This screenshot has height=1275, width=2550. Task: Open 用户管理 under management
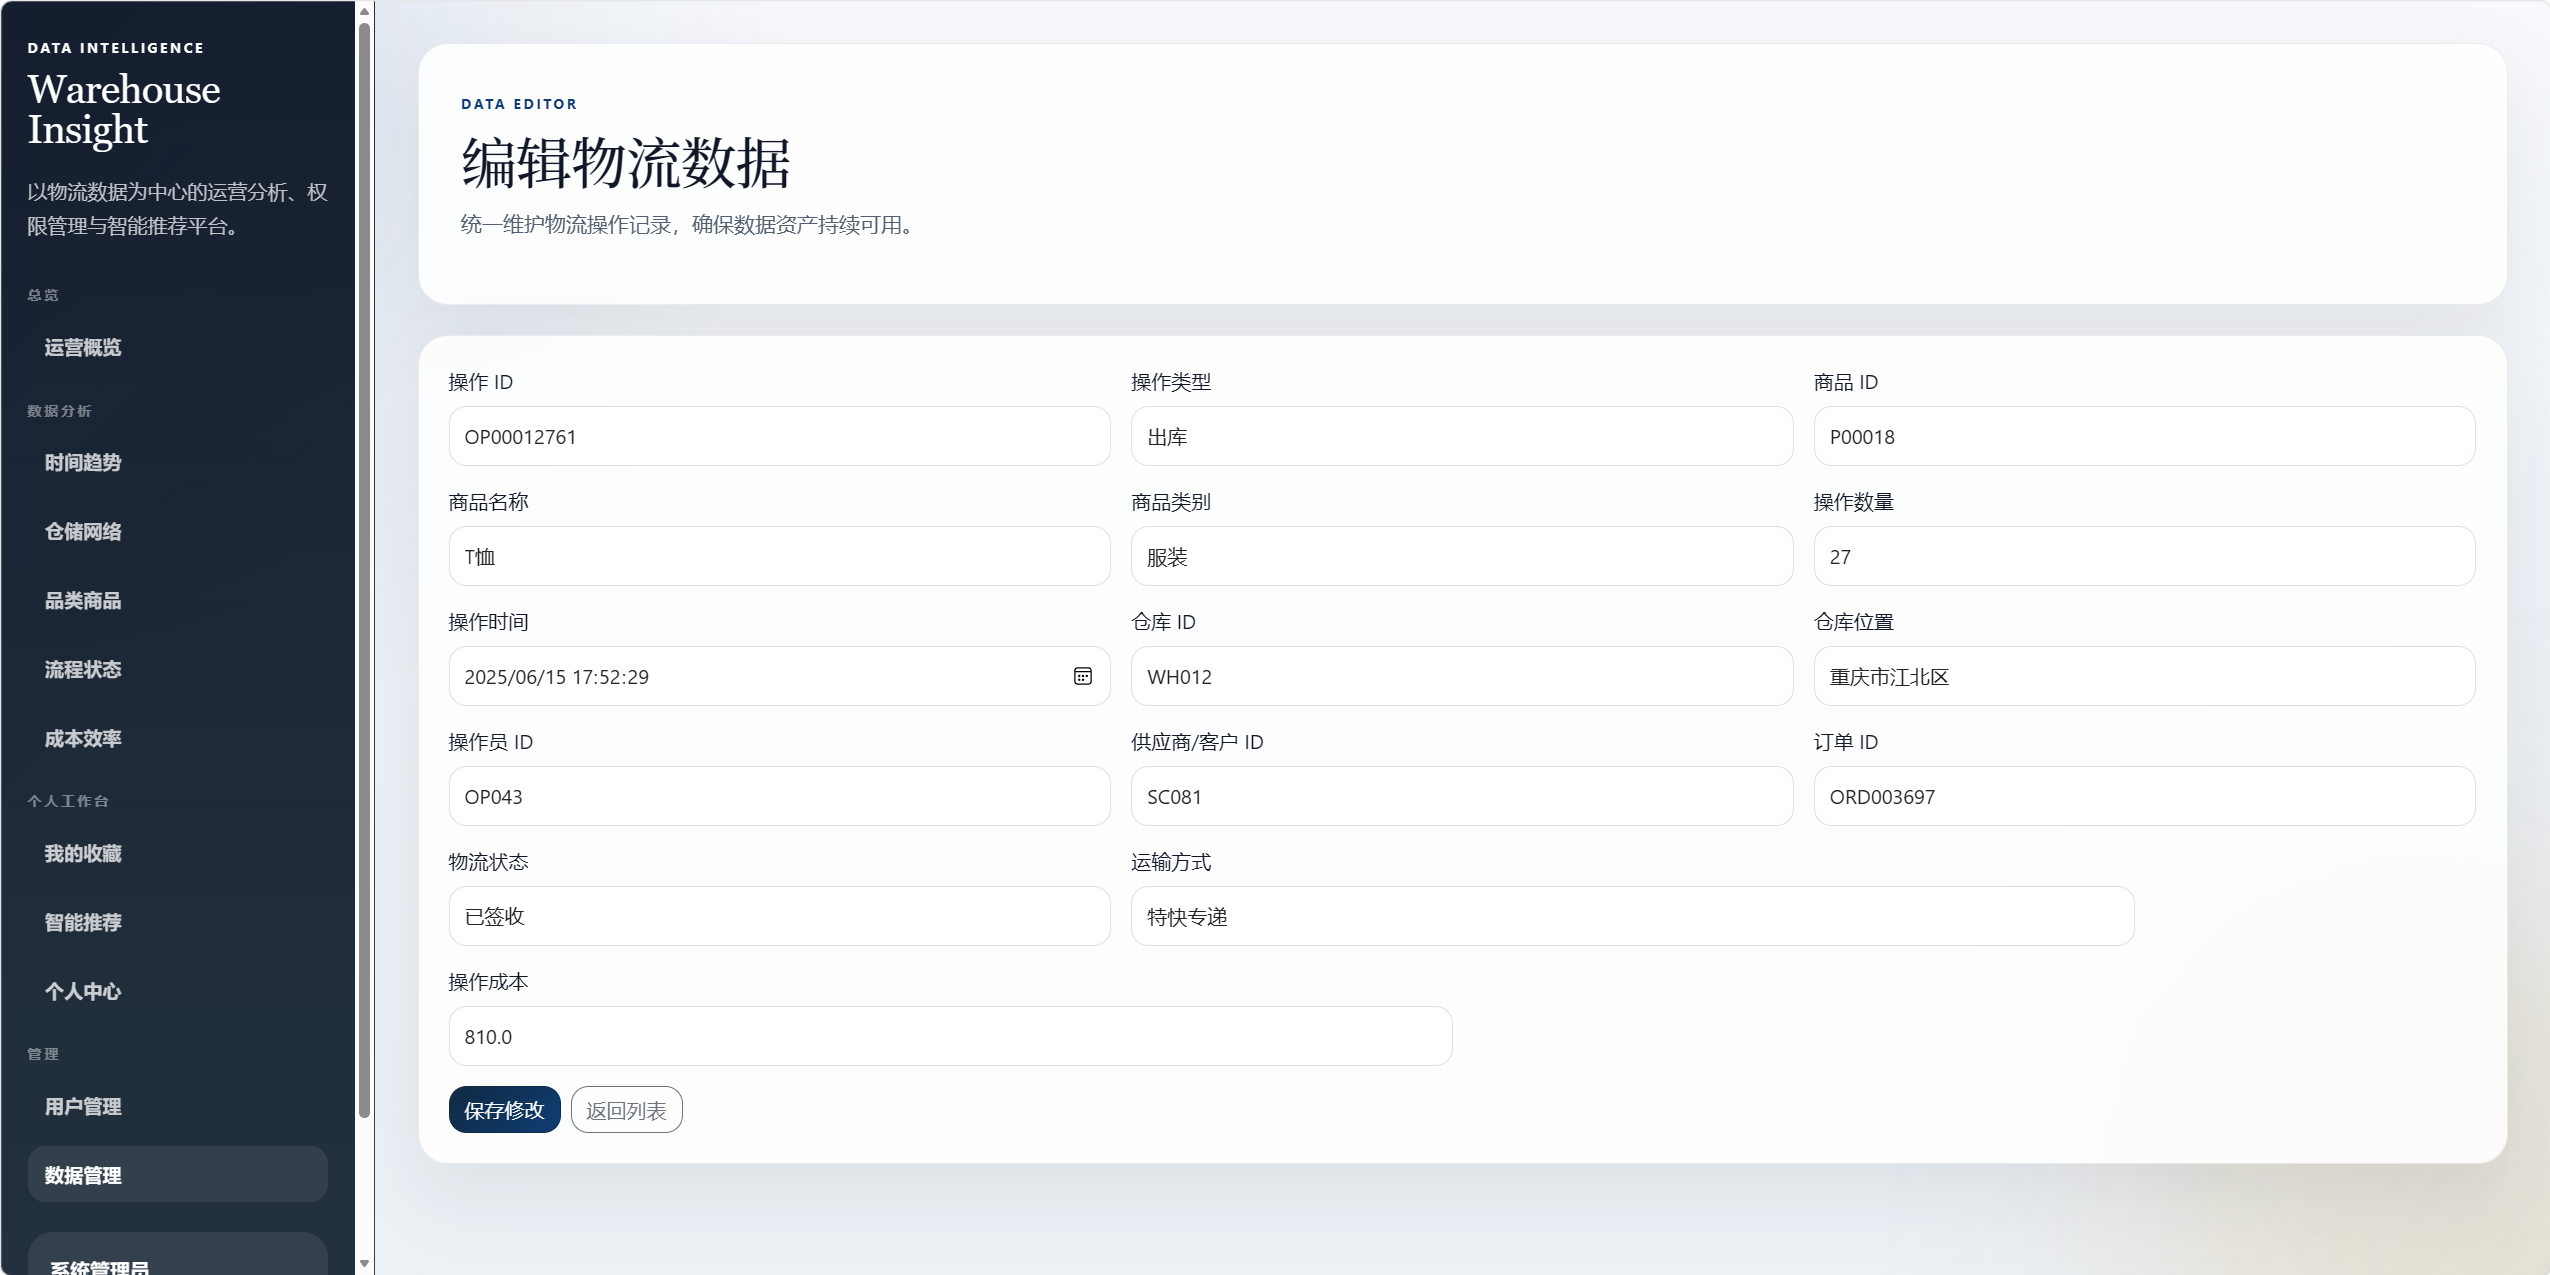[83, 1106]
